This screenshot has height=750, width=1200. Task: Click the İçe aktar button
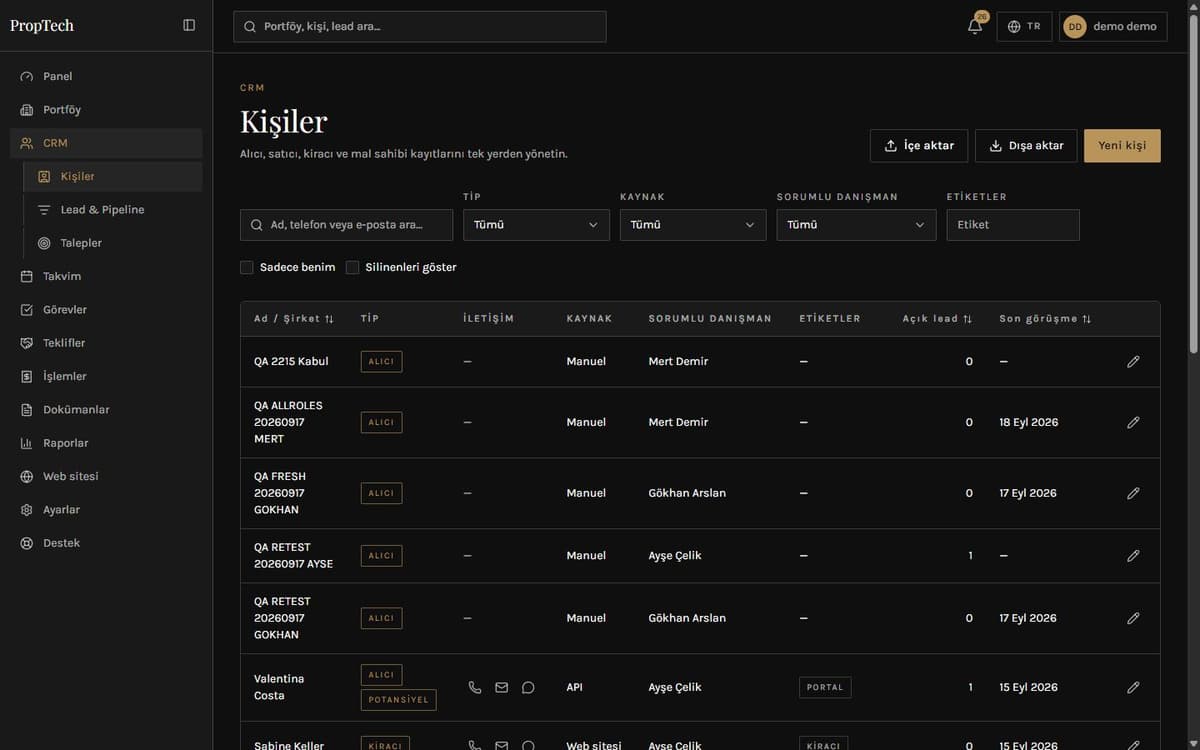919,145
